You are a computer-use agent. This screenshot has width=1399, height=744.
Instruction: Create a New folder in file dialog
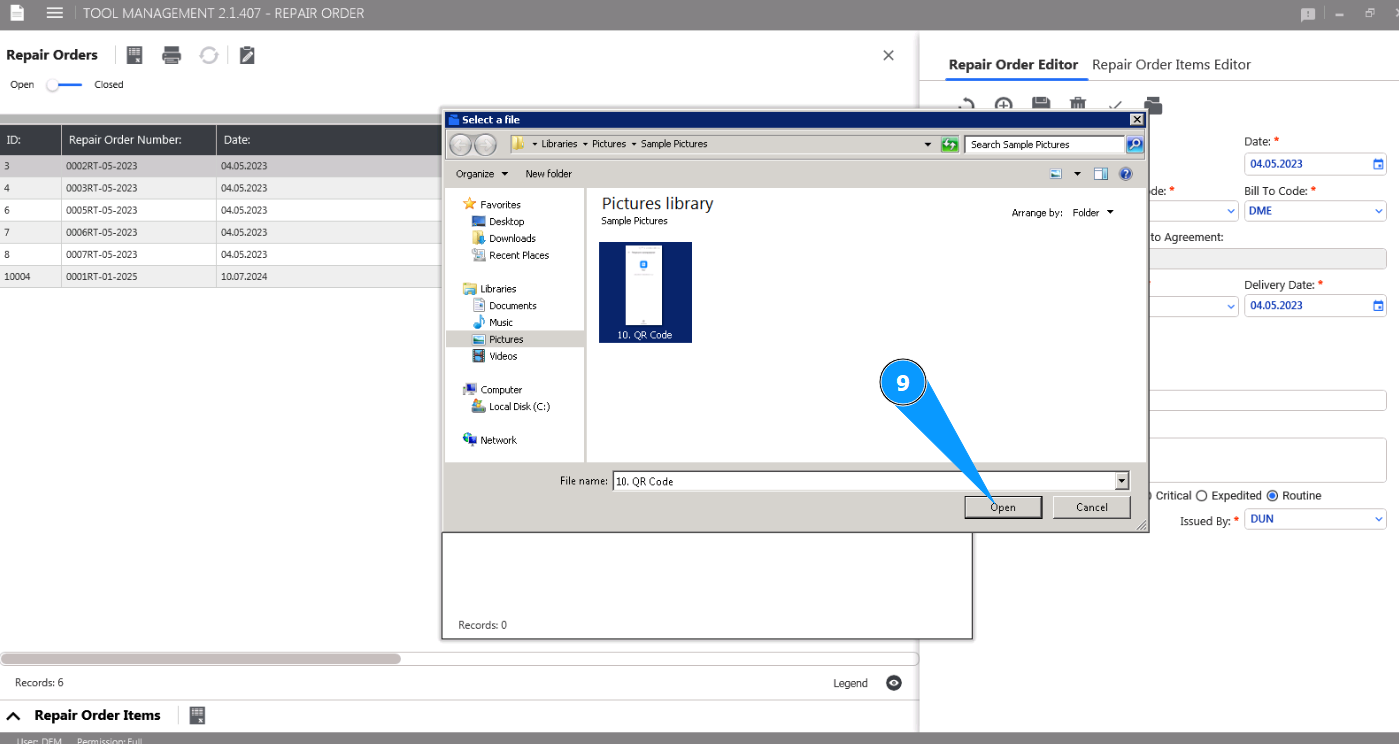pos(549,173)
